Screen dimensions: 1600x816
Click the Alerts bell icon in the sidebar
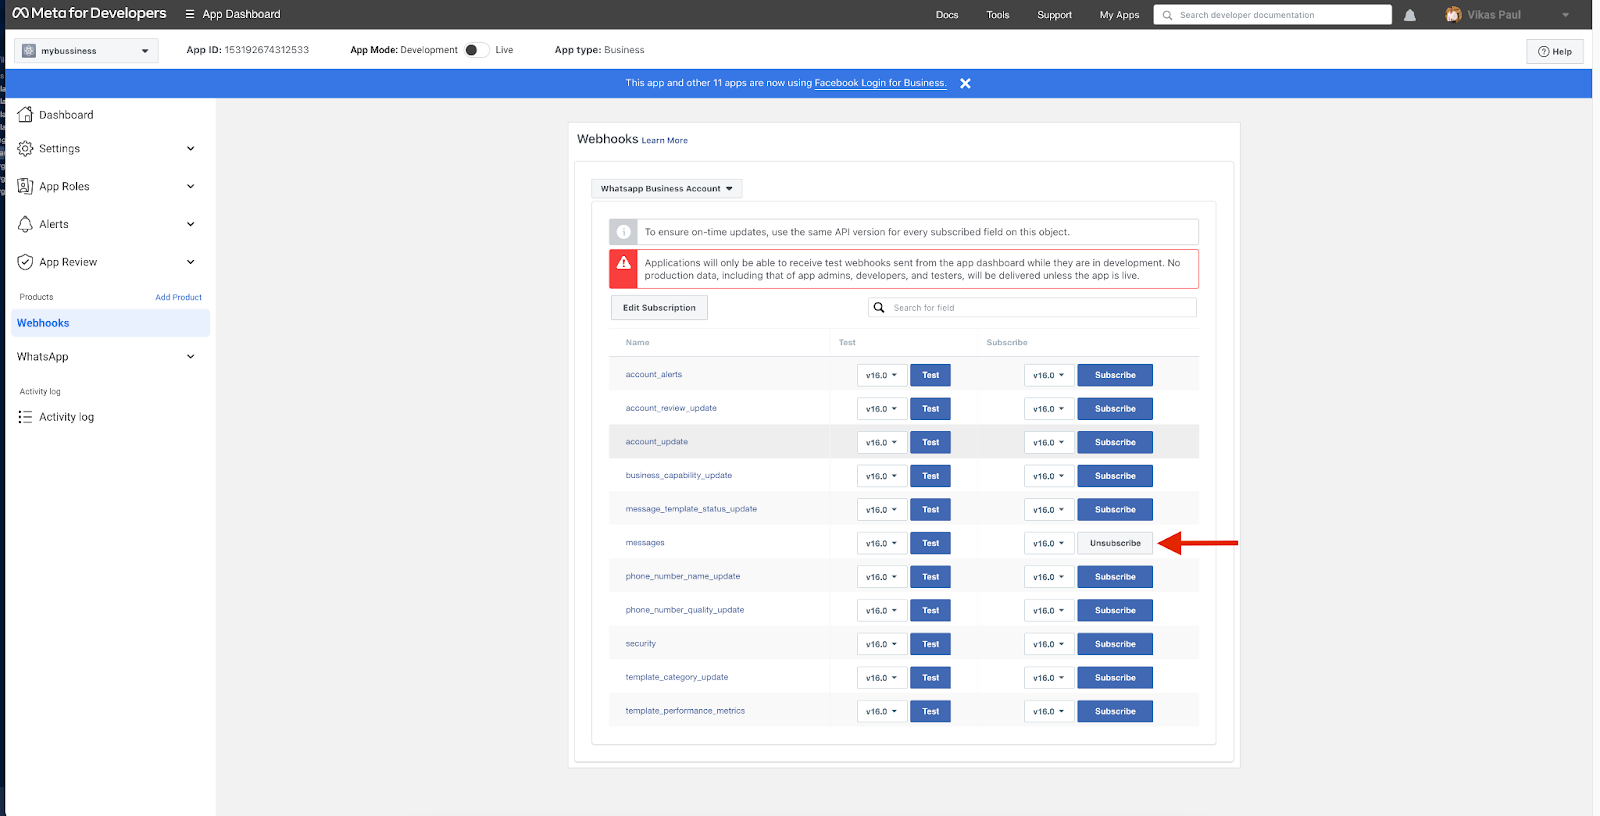click(x=25, y=224)
